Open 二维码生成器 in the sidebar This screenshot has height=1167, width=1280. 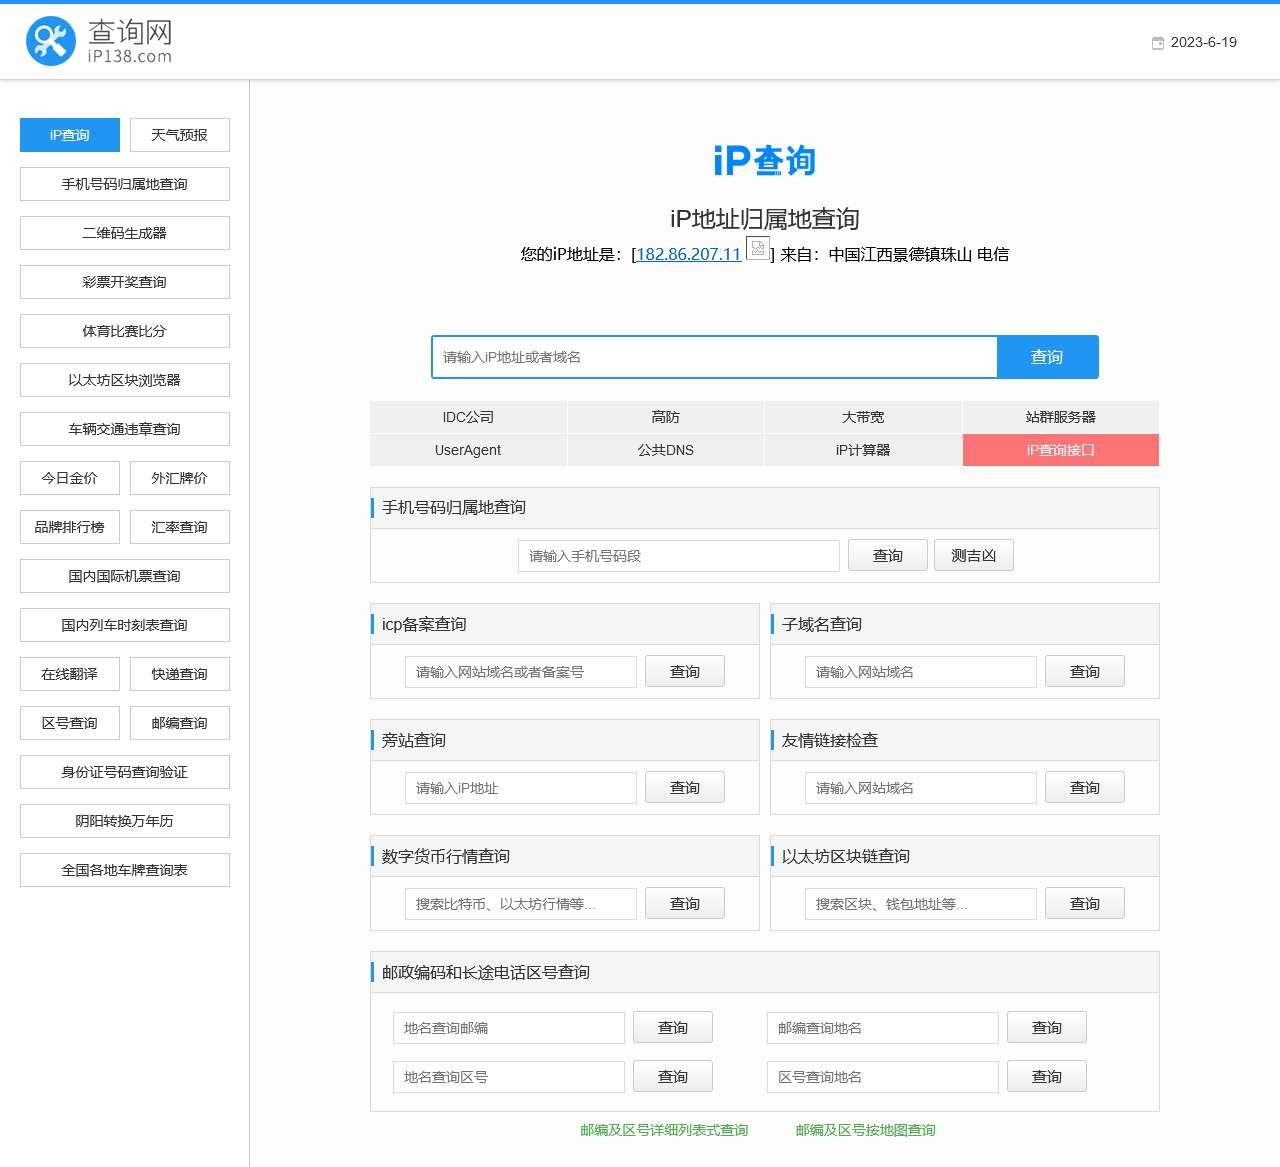125,233
